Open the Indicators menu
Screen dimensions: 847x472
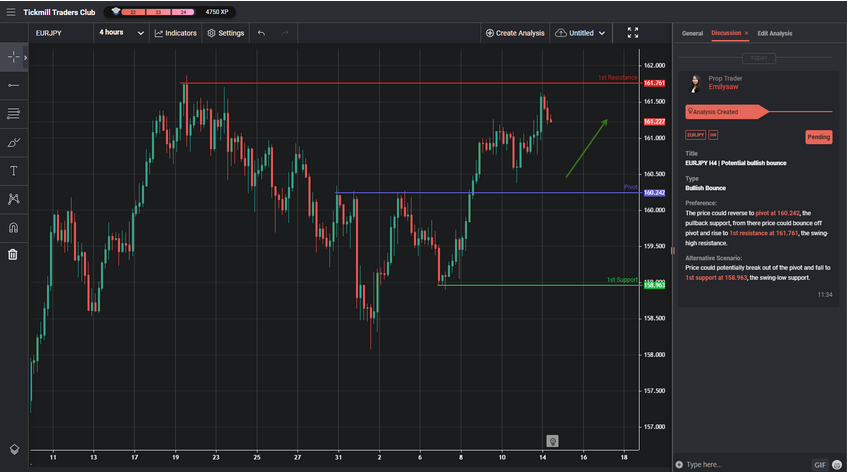pyautogui.click(x=176, y=33)
